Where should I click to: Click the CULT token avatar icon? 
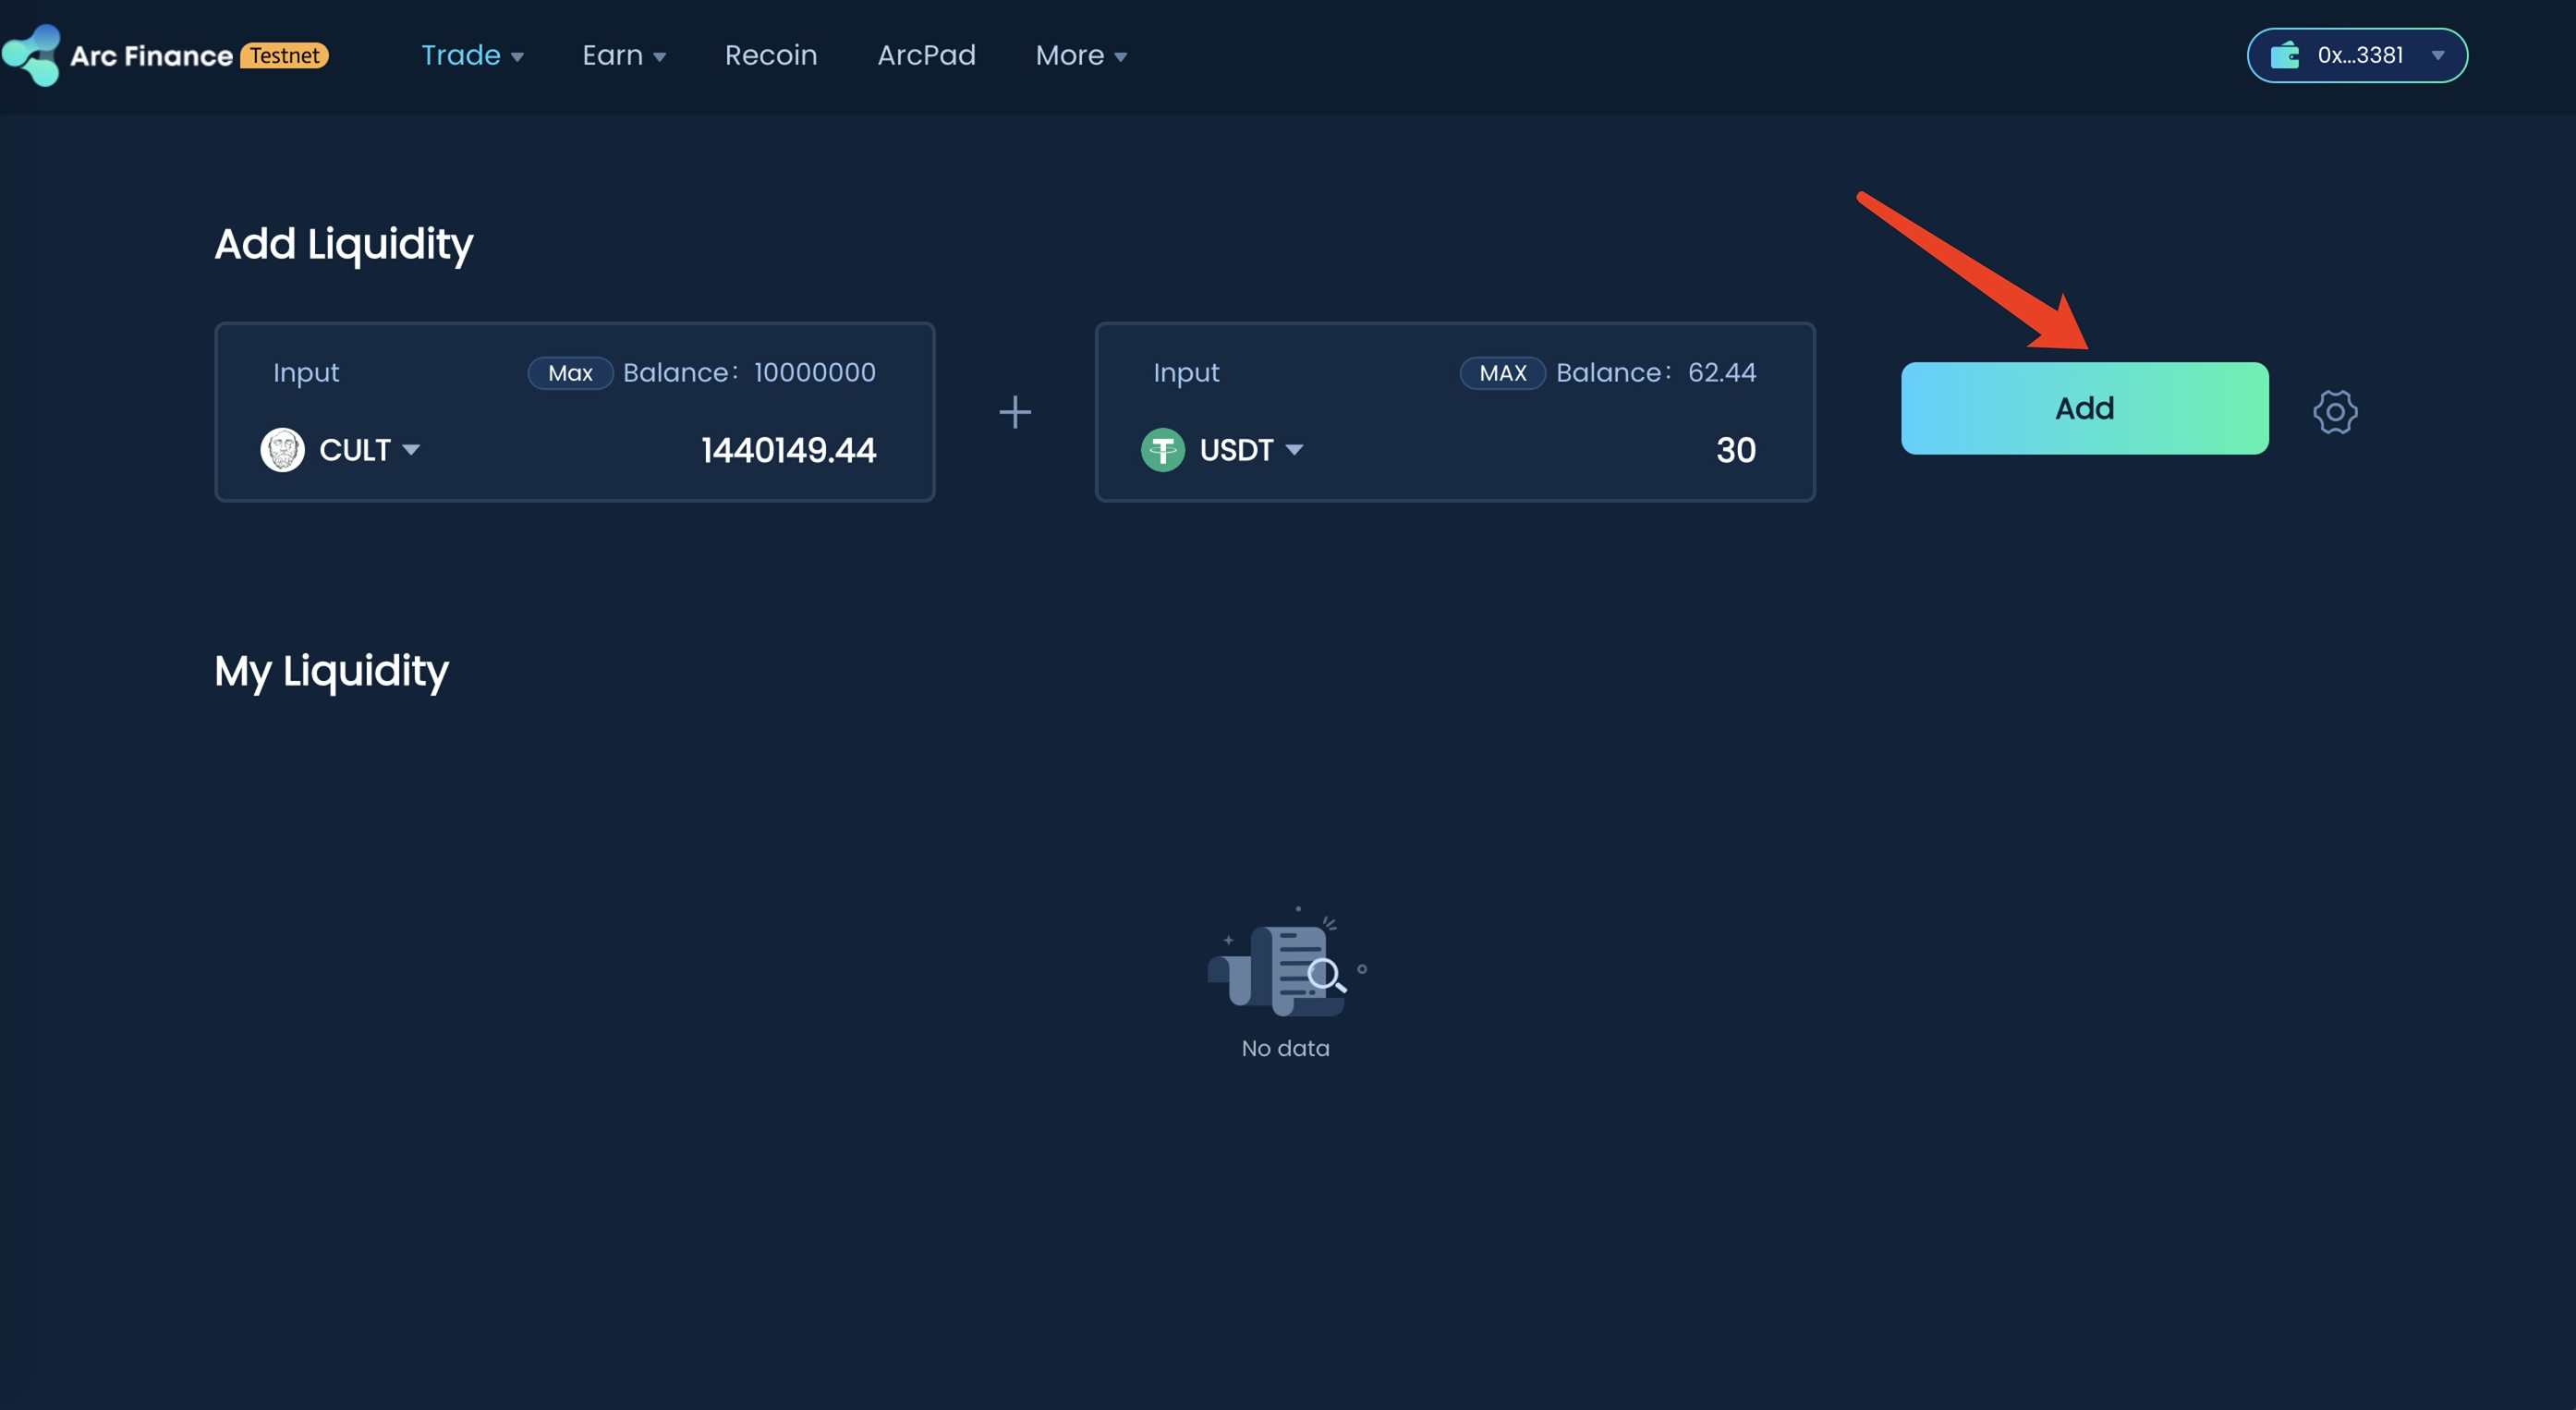(282, 450)
